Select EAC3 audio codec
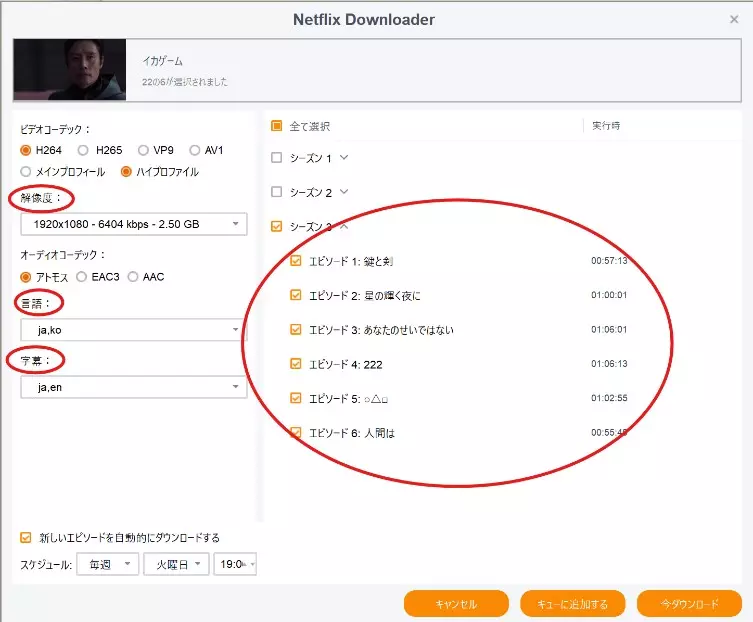This screenshot has height=622, width=753. [x=81, y=277]
